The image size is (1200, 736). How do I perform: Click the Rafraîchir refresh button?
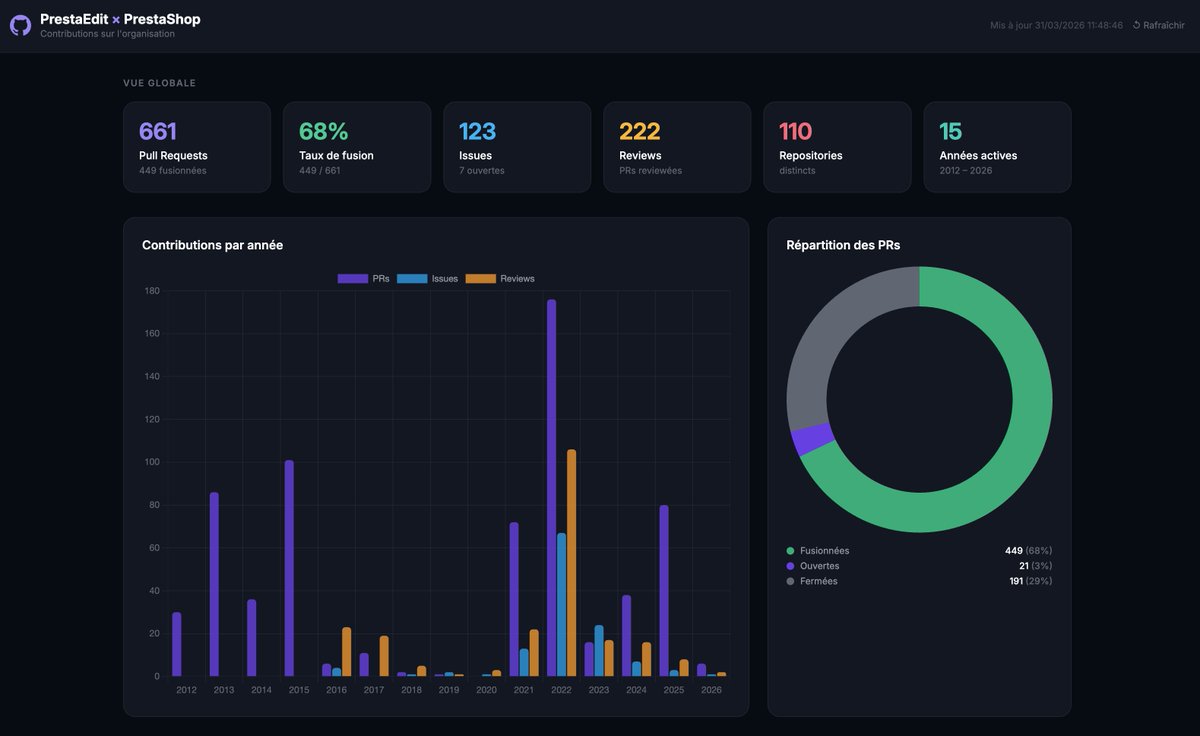pos(1158,25)
